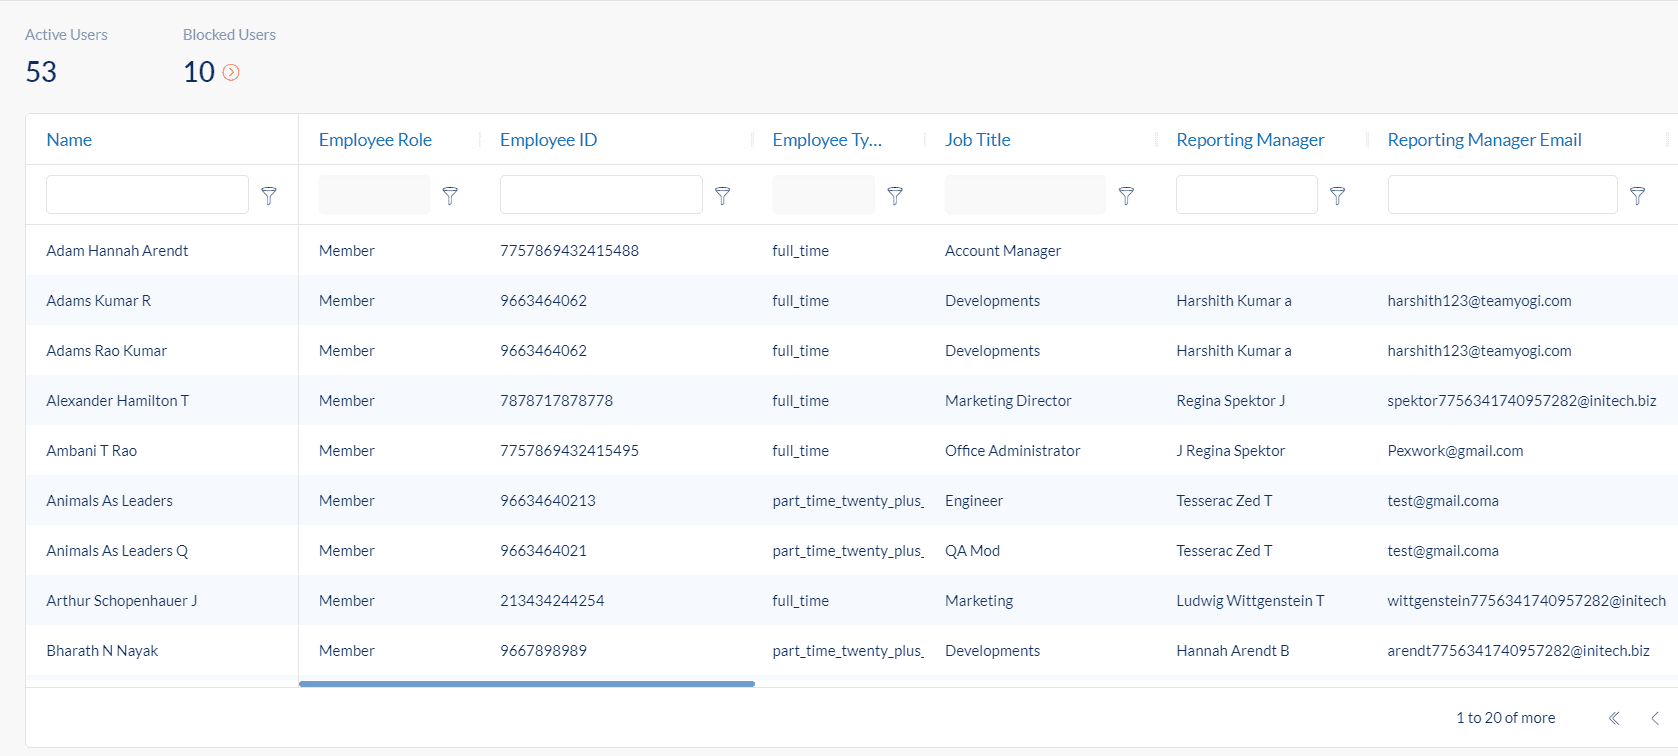Screen dimensions: 1678x756
Task: Click Bharath N Nayak's part_time_twenty_plus cell
Action: pos(848,651)
